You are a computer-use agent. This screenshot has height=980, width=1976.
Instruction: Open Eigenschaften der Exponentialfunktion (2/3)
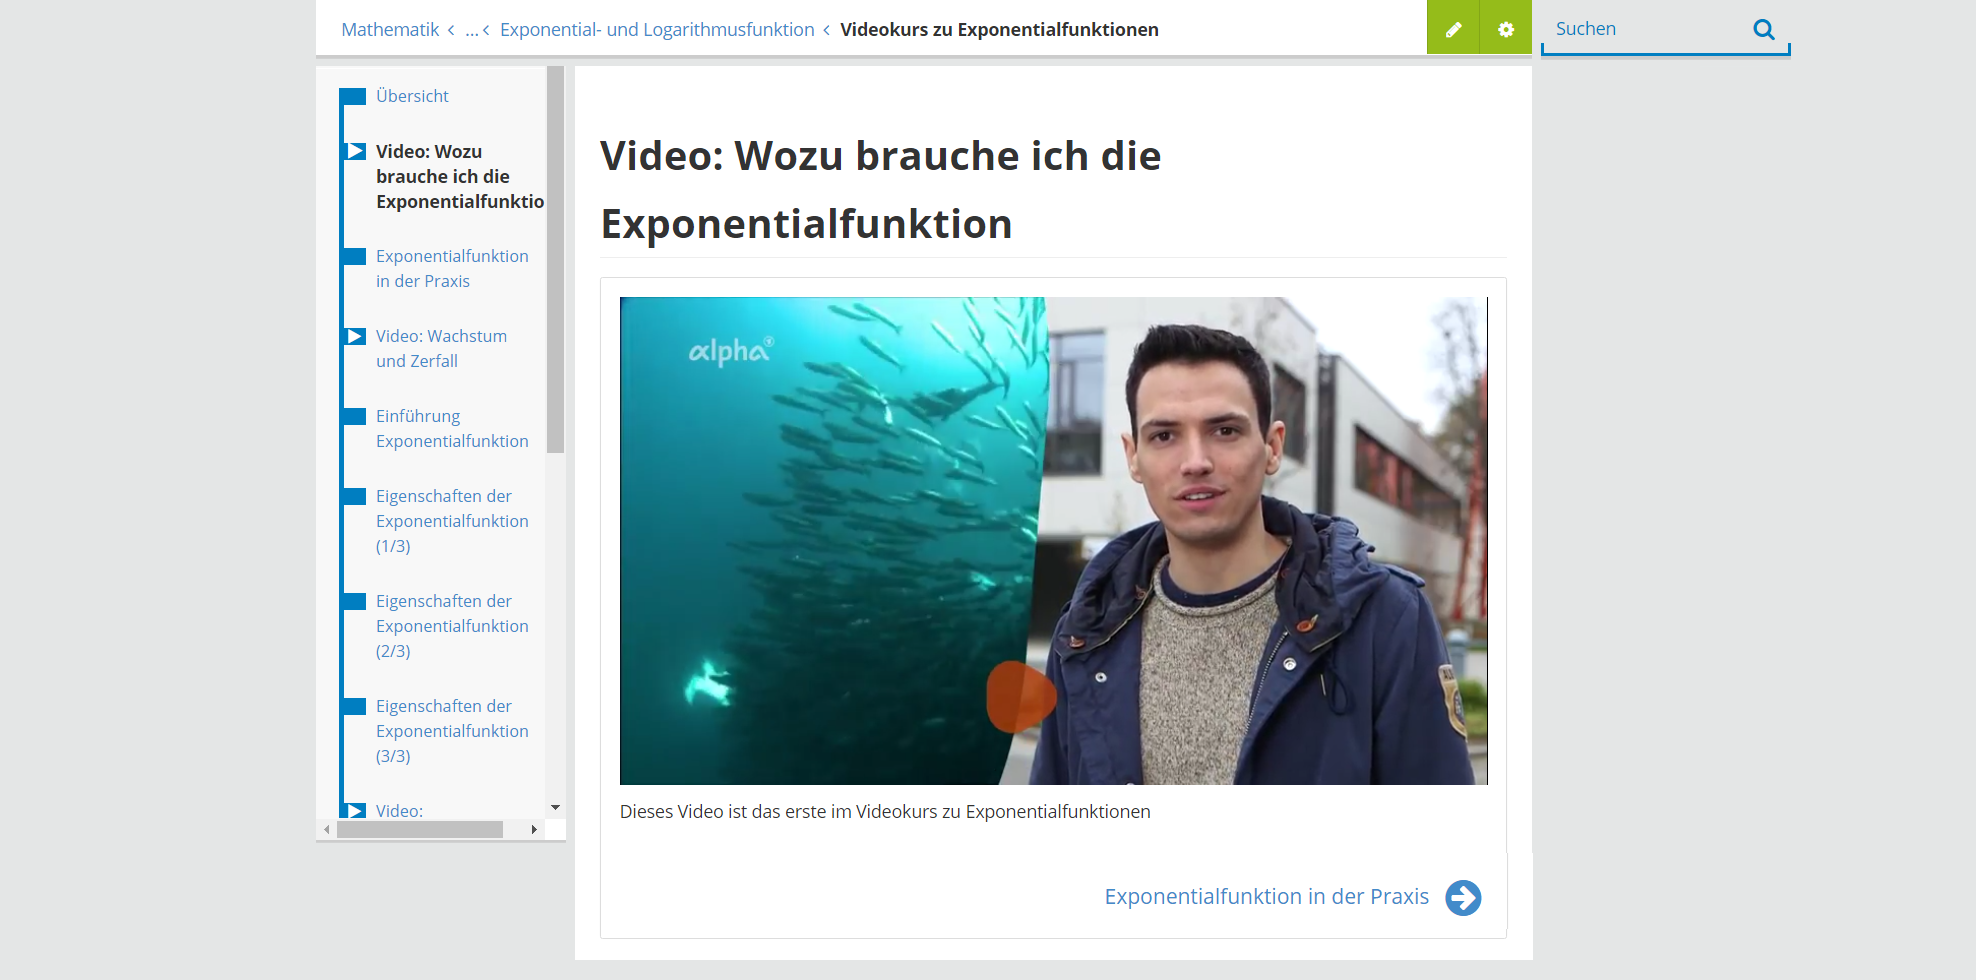452,626
